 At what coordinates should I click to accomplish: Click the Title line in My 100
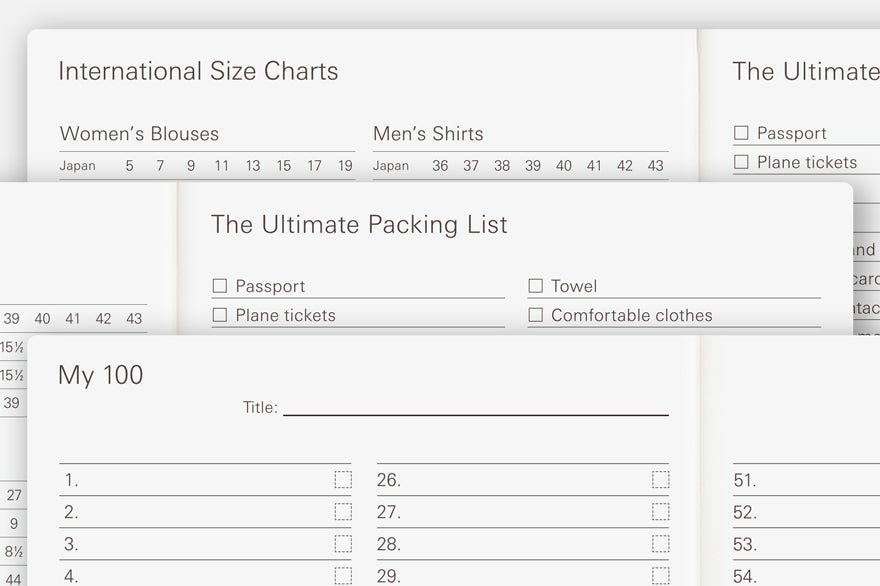[476, 408]
